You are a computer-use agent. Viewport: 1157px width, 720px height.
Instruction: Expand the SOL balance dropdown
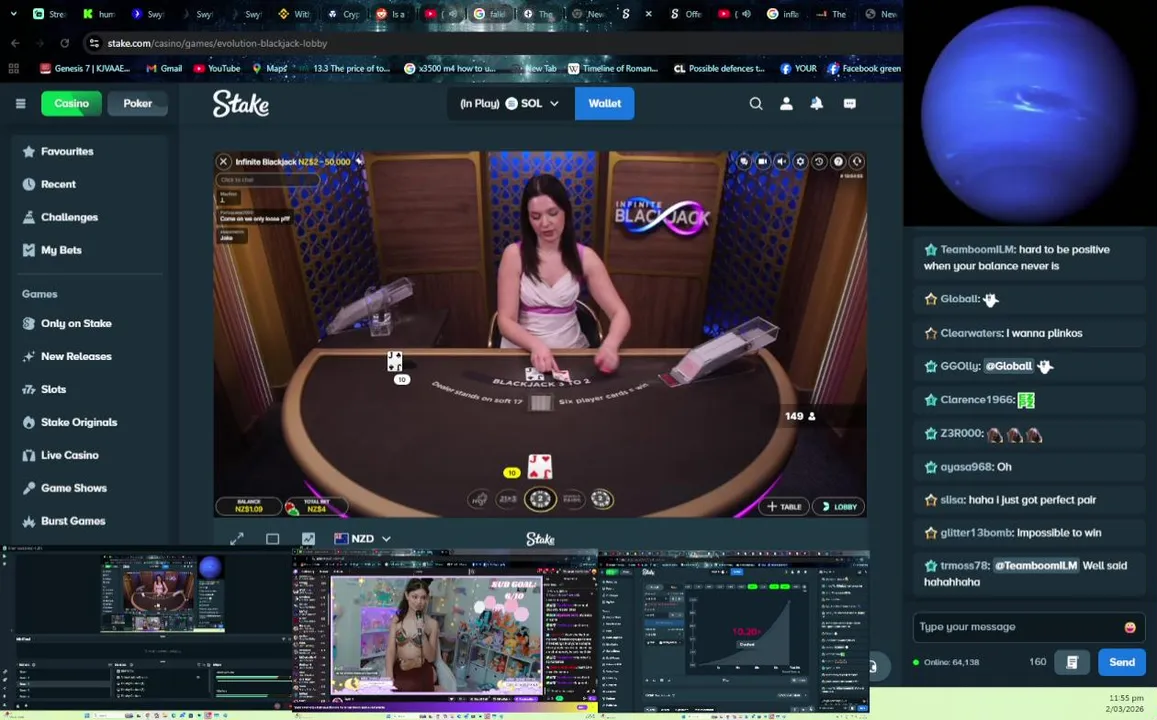511,103
